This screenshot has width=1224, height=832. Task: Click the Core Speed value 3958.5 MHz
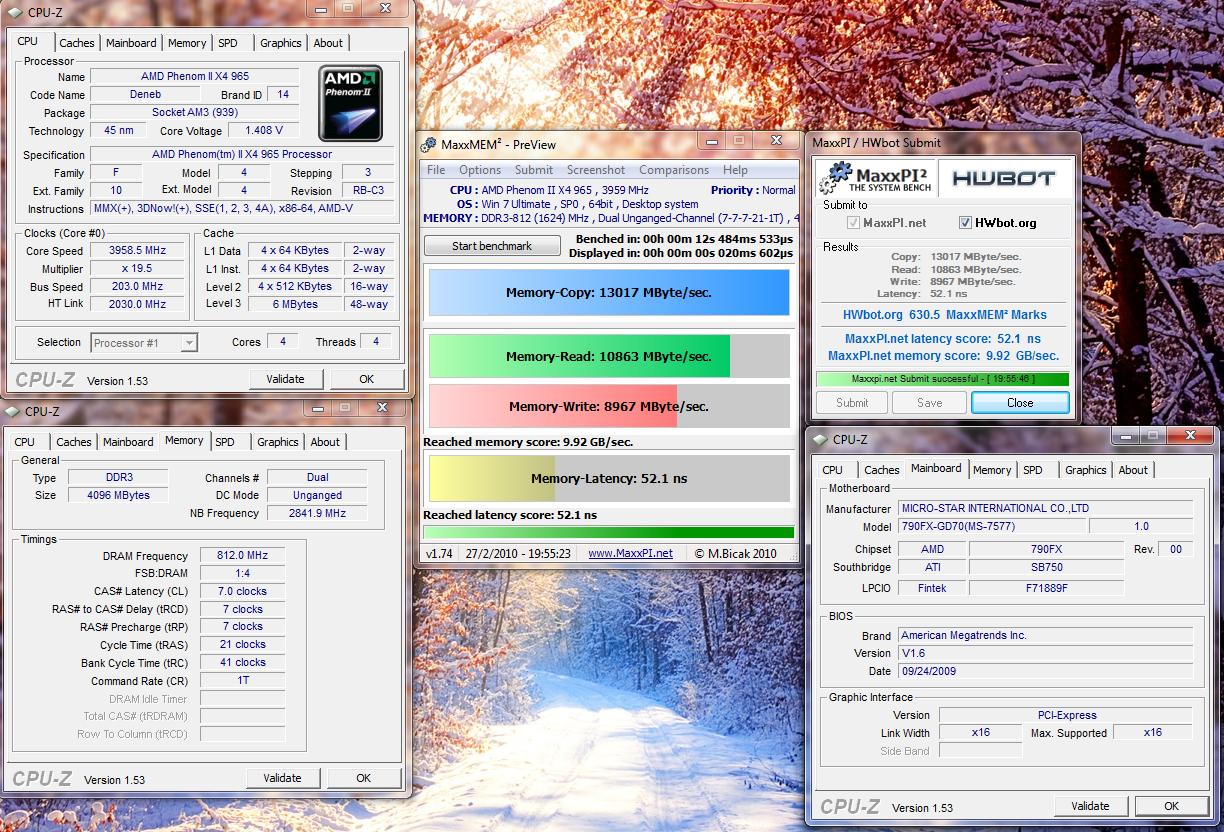pyautogui.click(x=137, y=251)
